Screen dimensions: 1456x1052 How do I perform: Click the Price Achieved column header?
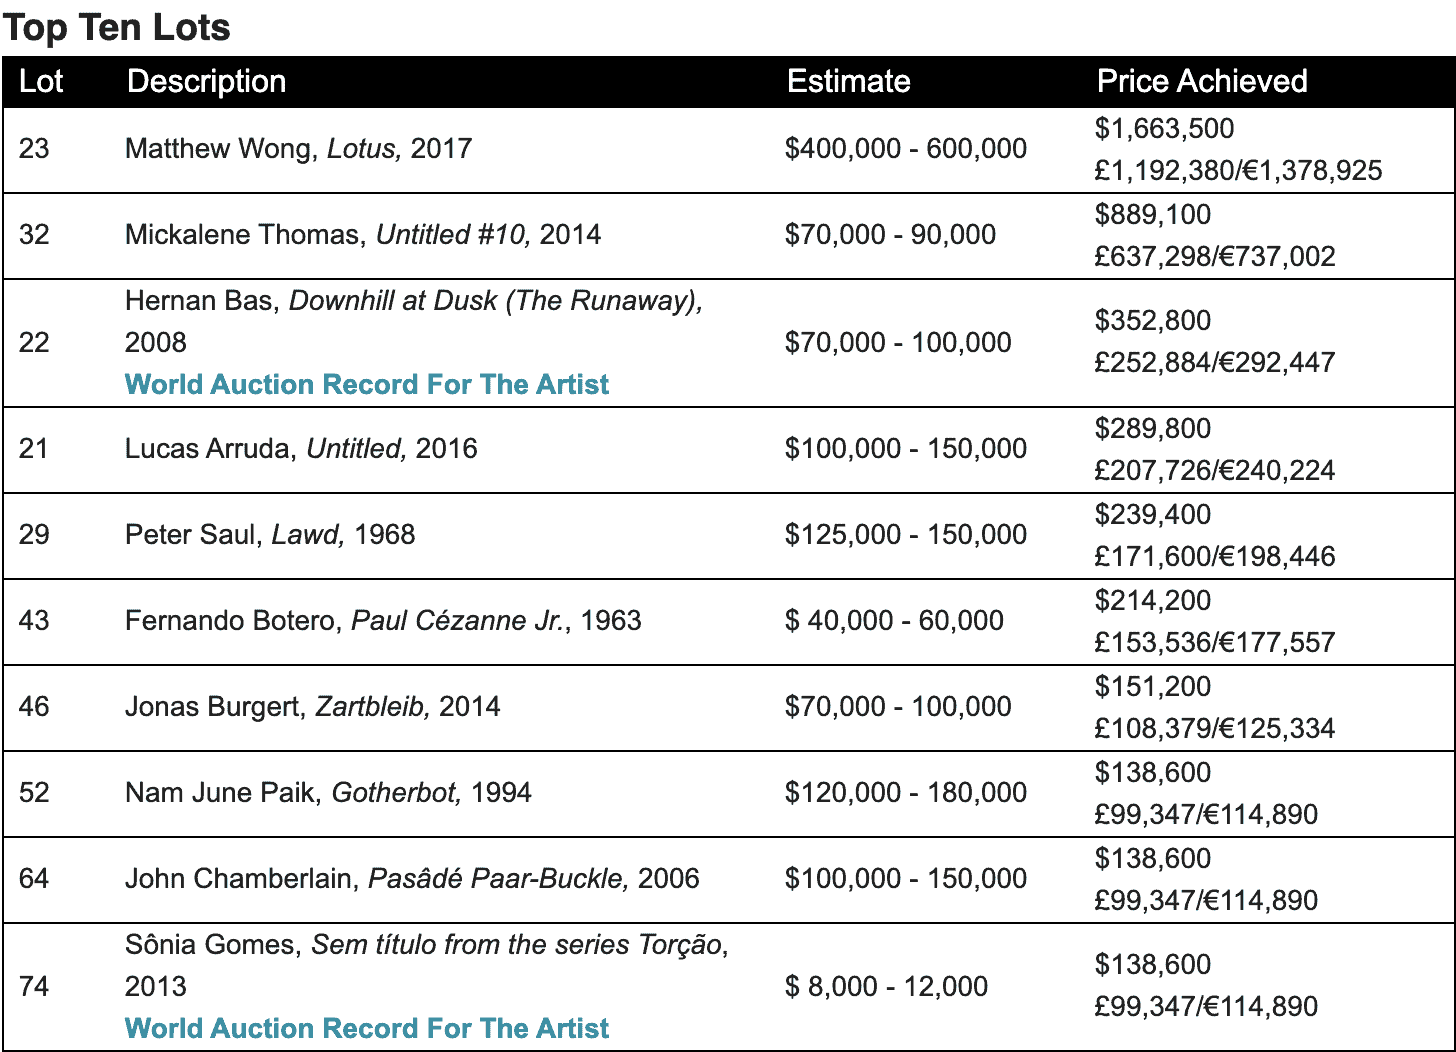click(x=1201, y=81)
